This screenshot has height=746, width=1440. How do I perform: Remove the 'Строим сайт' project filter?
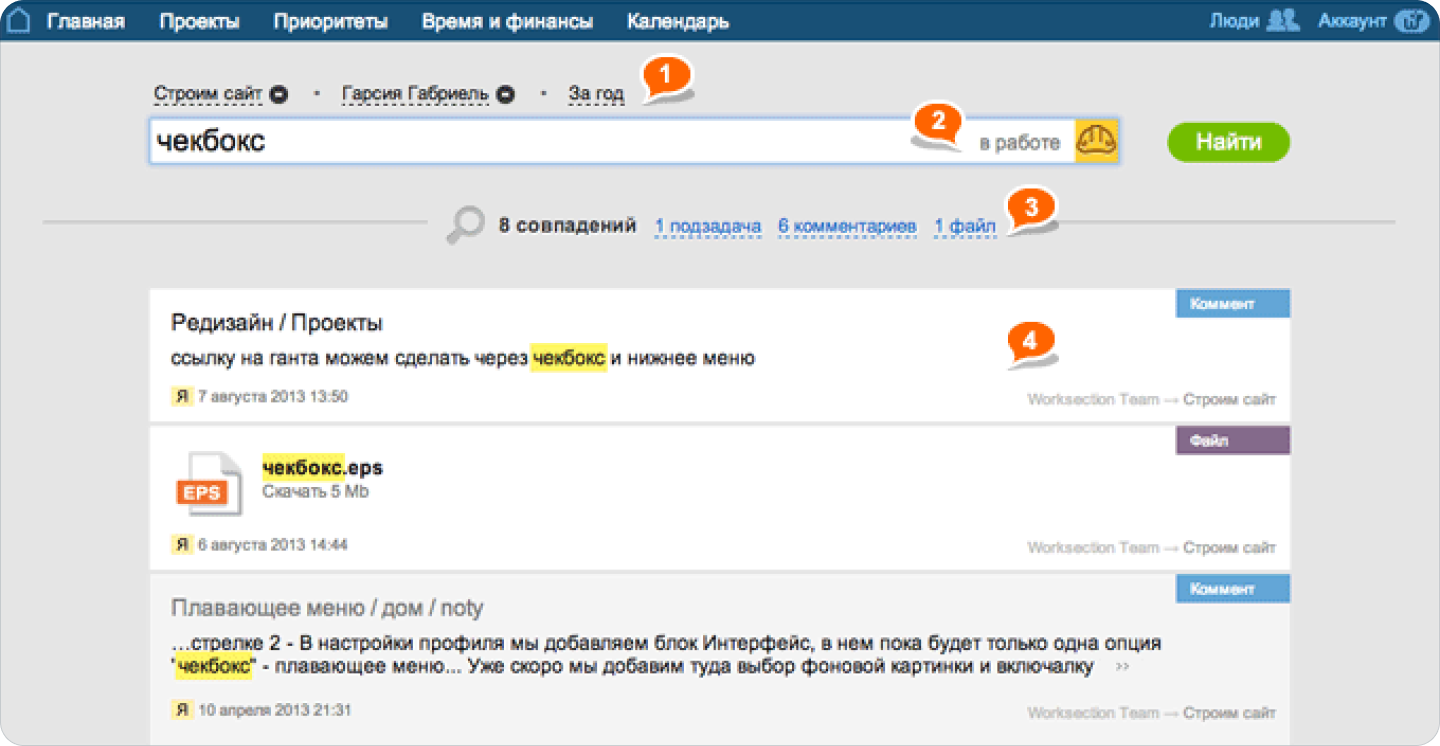279,94
